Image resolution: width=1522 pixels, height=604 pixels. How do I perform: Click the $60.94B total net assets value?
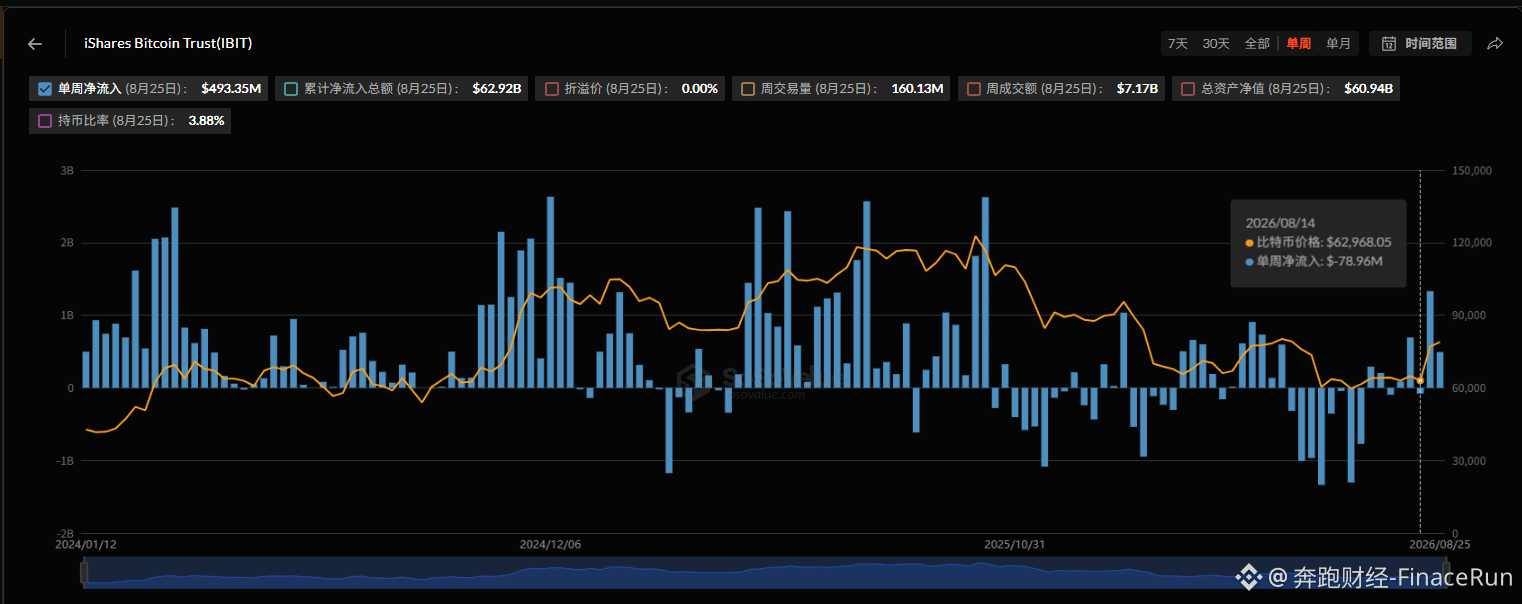1369,89
